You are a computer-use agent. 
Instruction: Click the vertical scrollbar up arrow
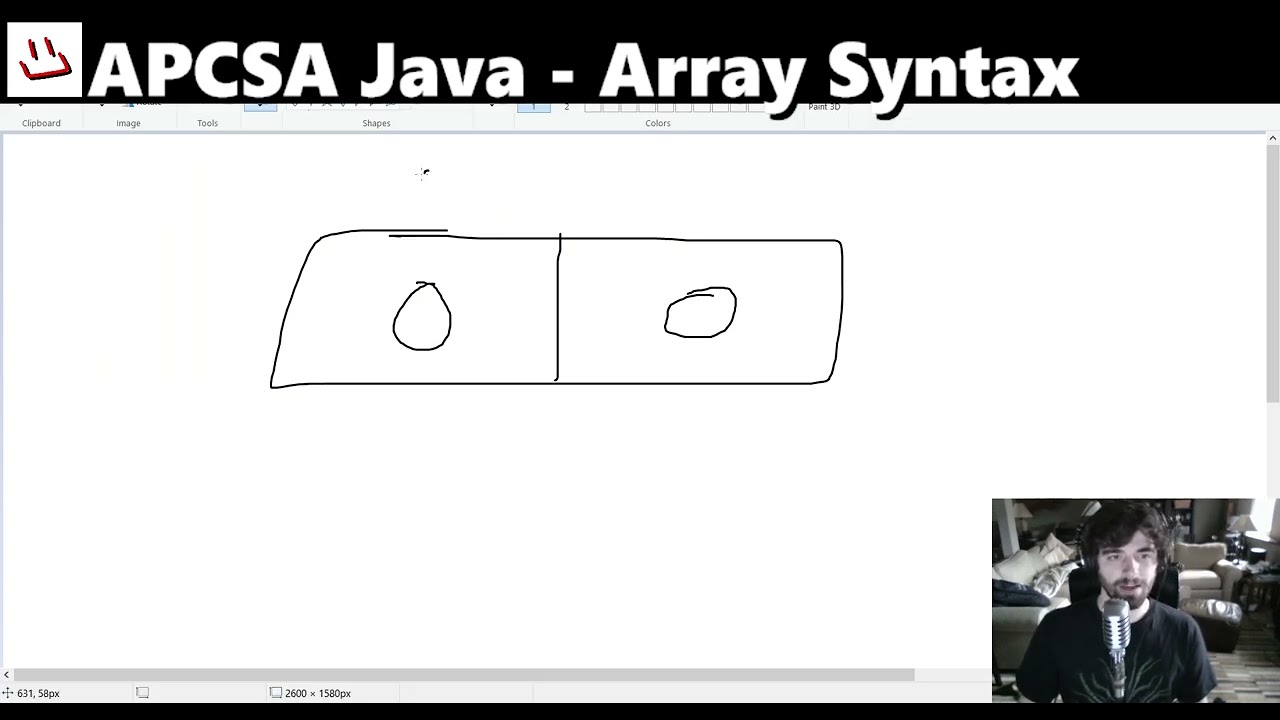[x=1272, y=138]
